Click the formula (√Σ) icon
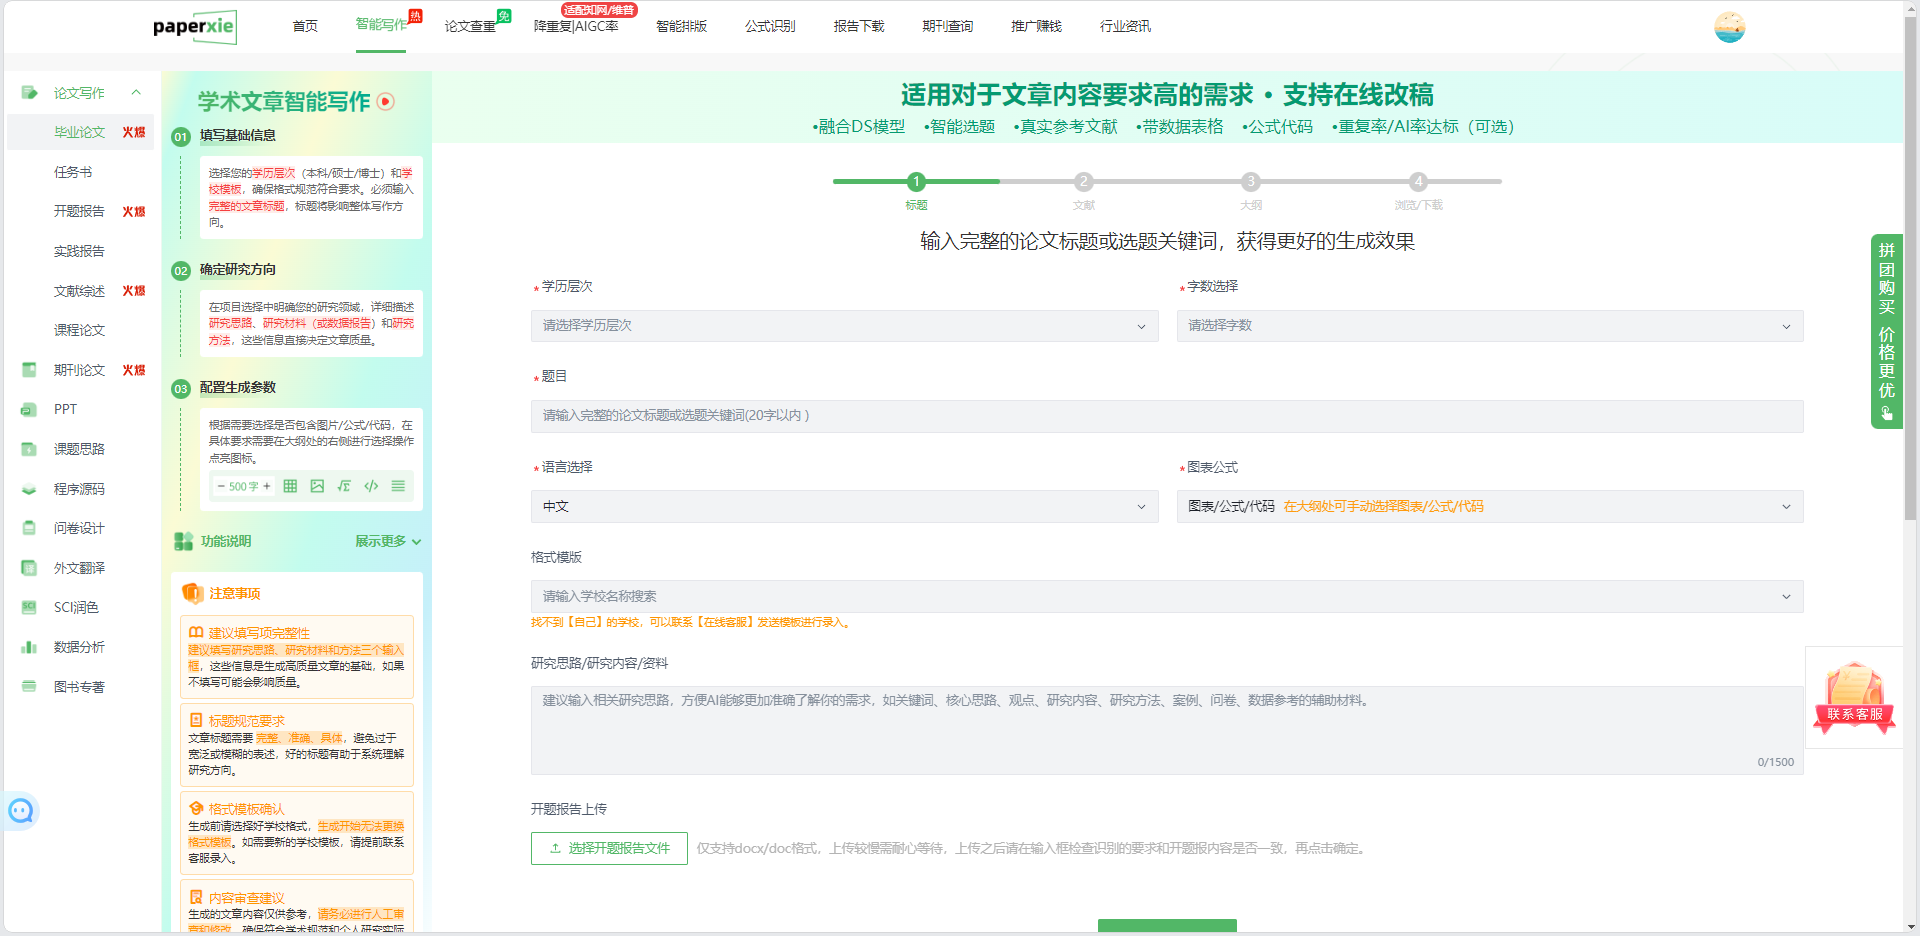The height and width of the screenshot is (936, 1920). click(x=344, y=486)
